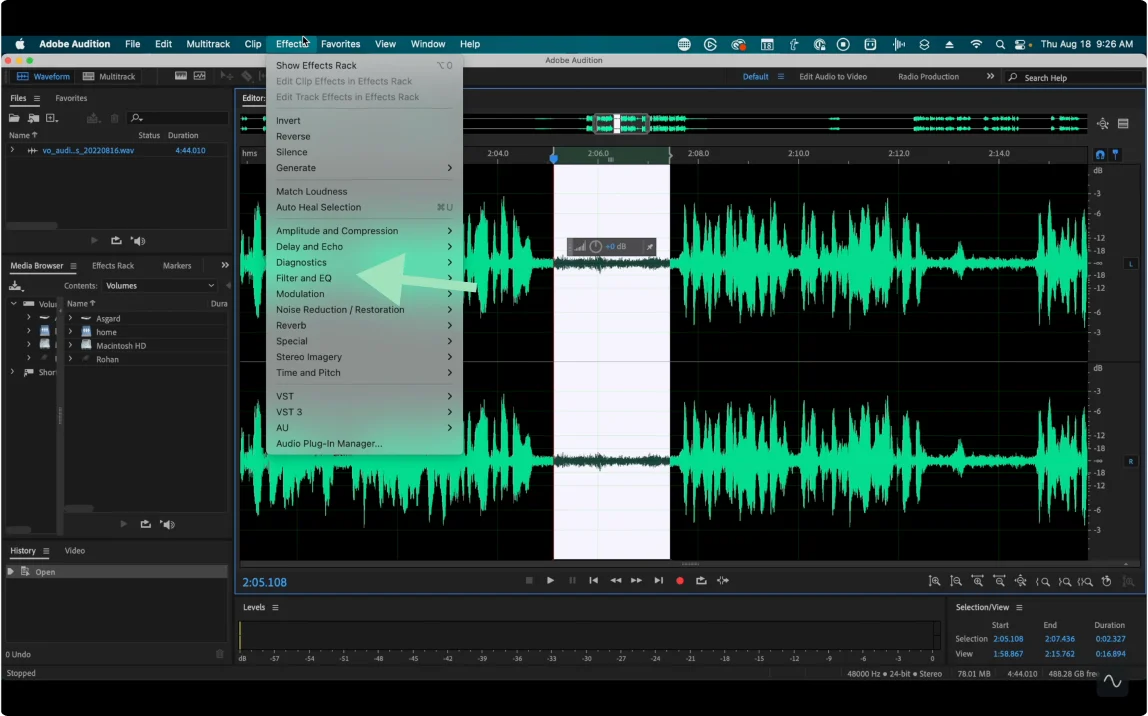Open Noise Reduction / Restoration submenu
The width and height of the screenshot is (1148, 716).
364,310
